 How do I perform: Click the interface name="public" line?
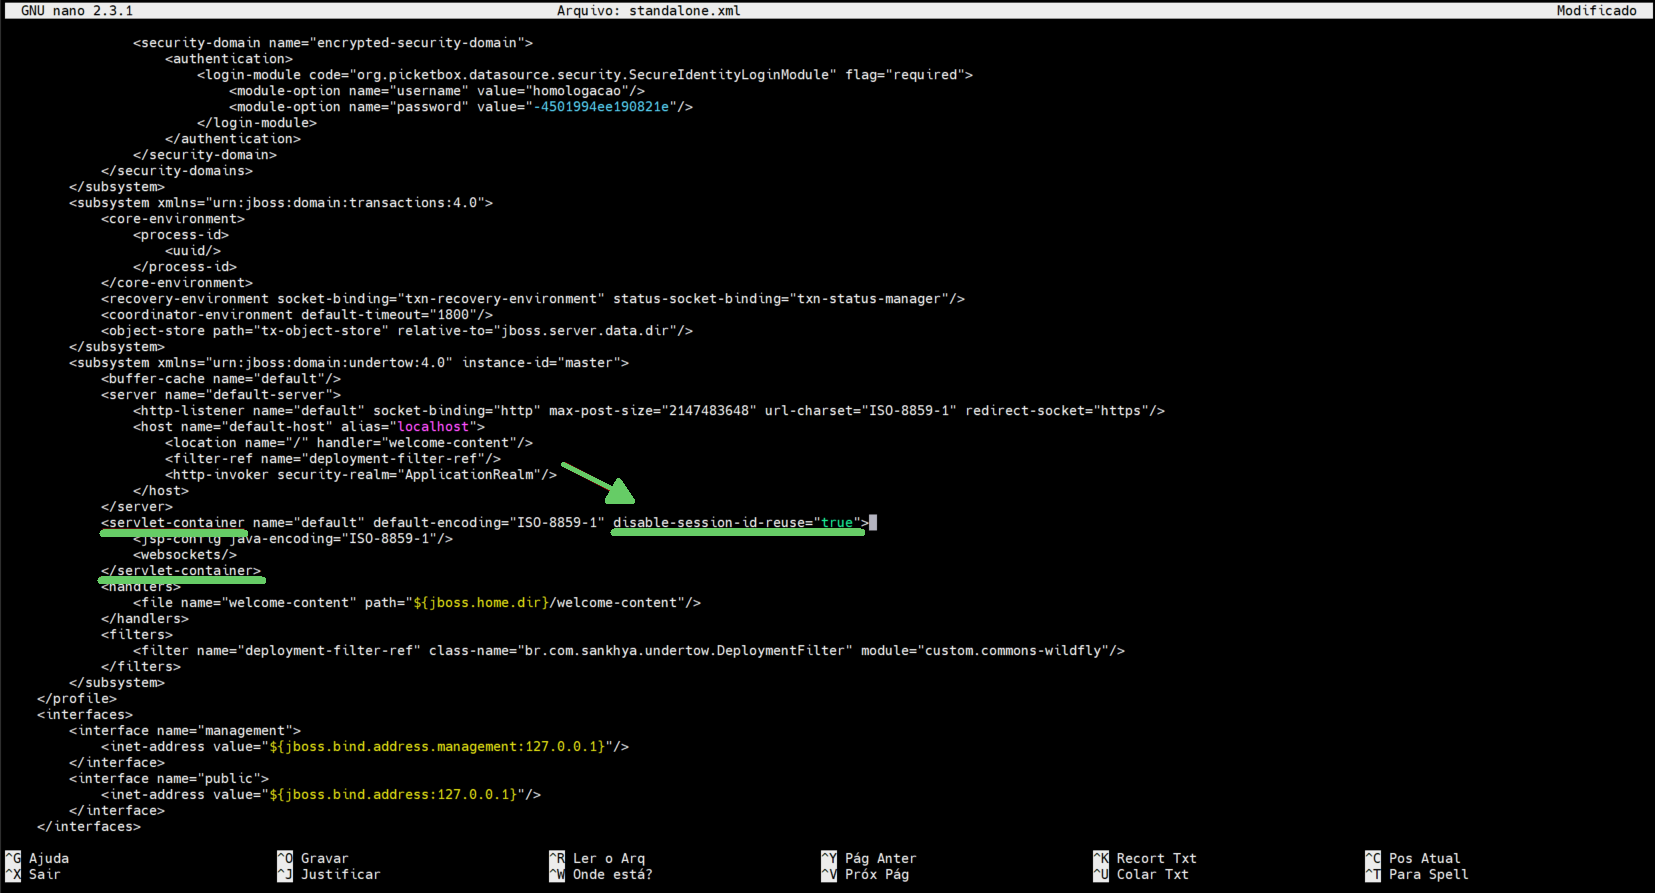[x=169, y=779]
